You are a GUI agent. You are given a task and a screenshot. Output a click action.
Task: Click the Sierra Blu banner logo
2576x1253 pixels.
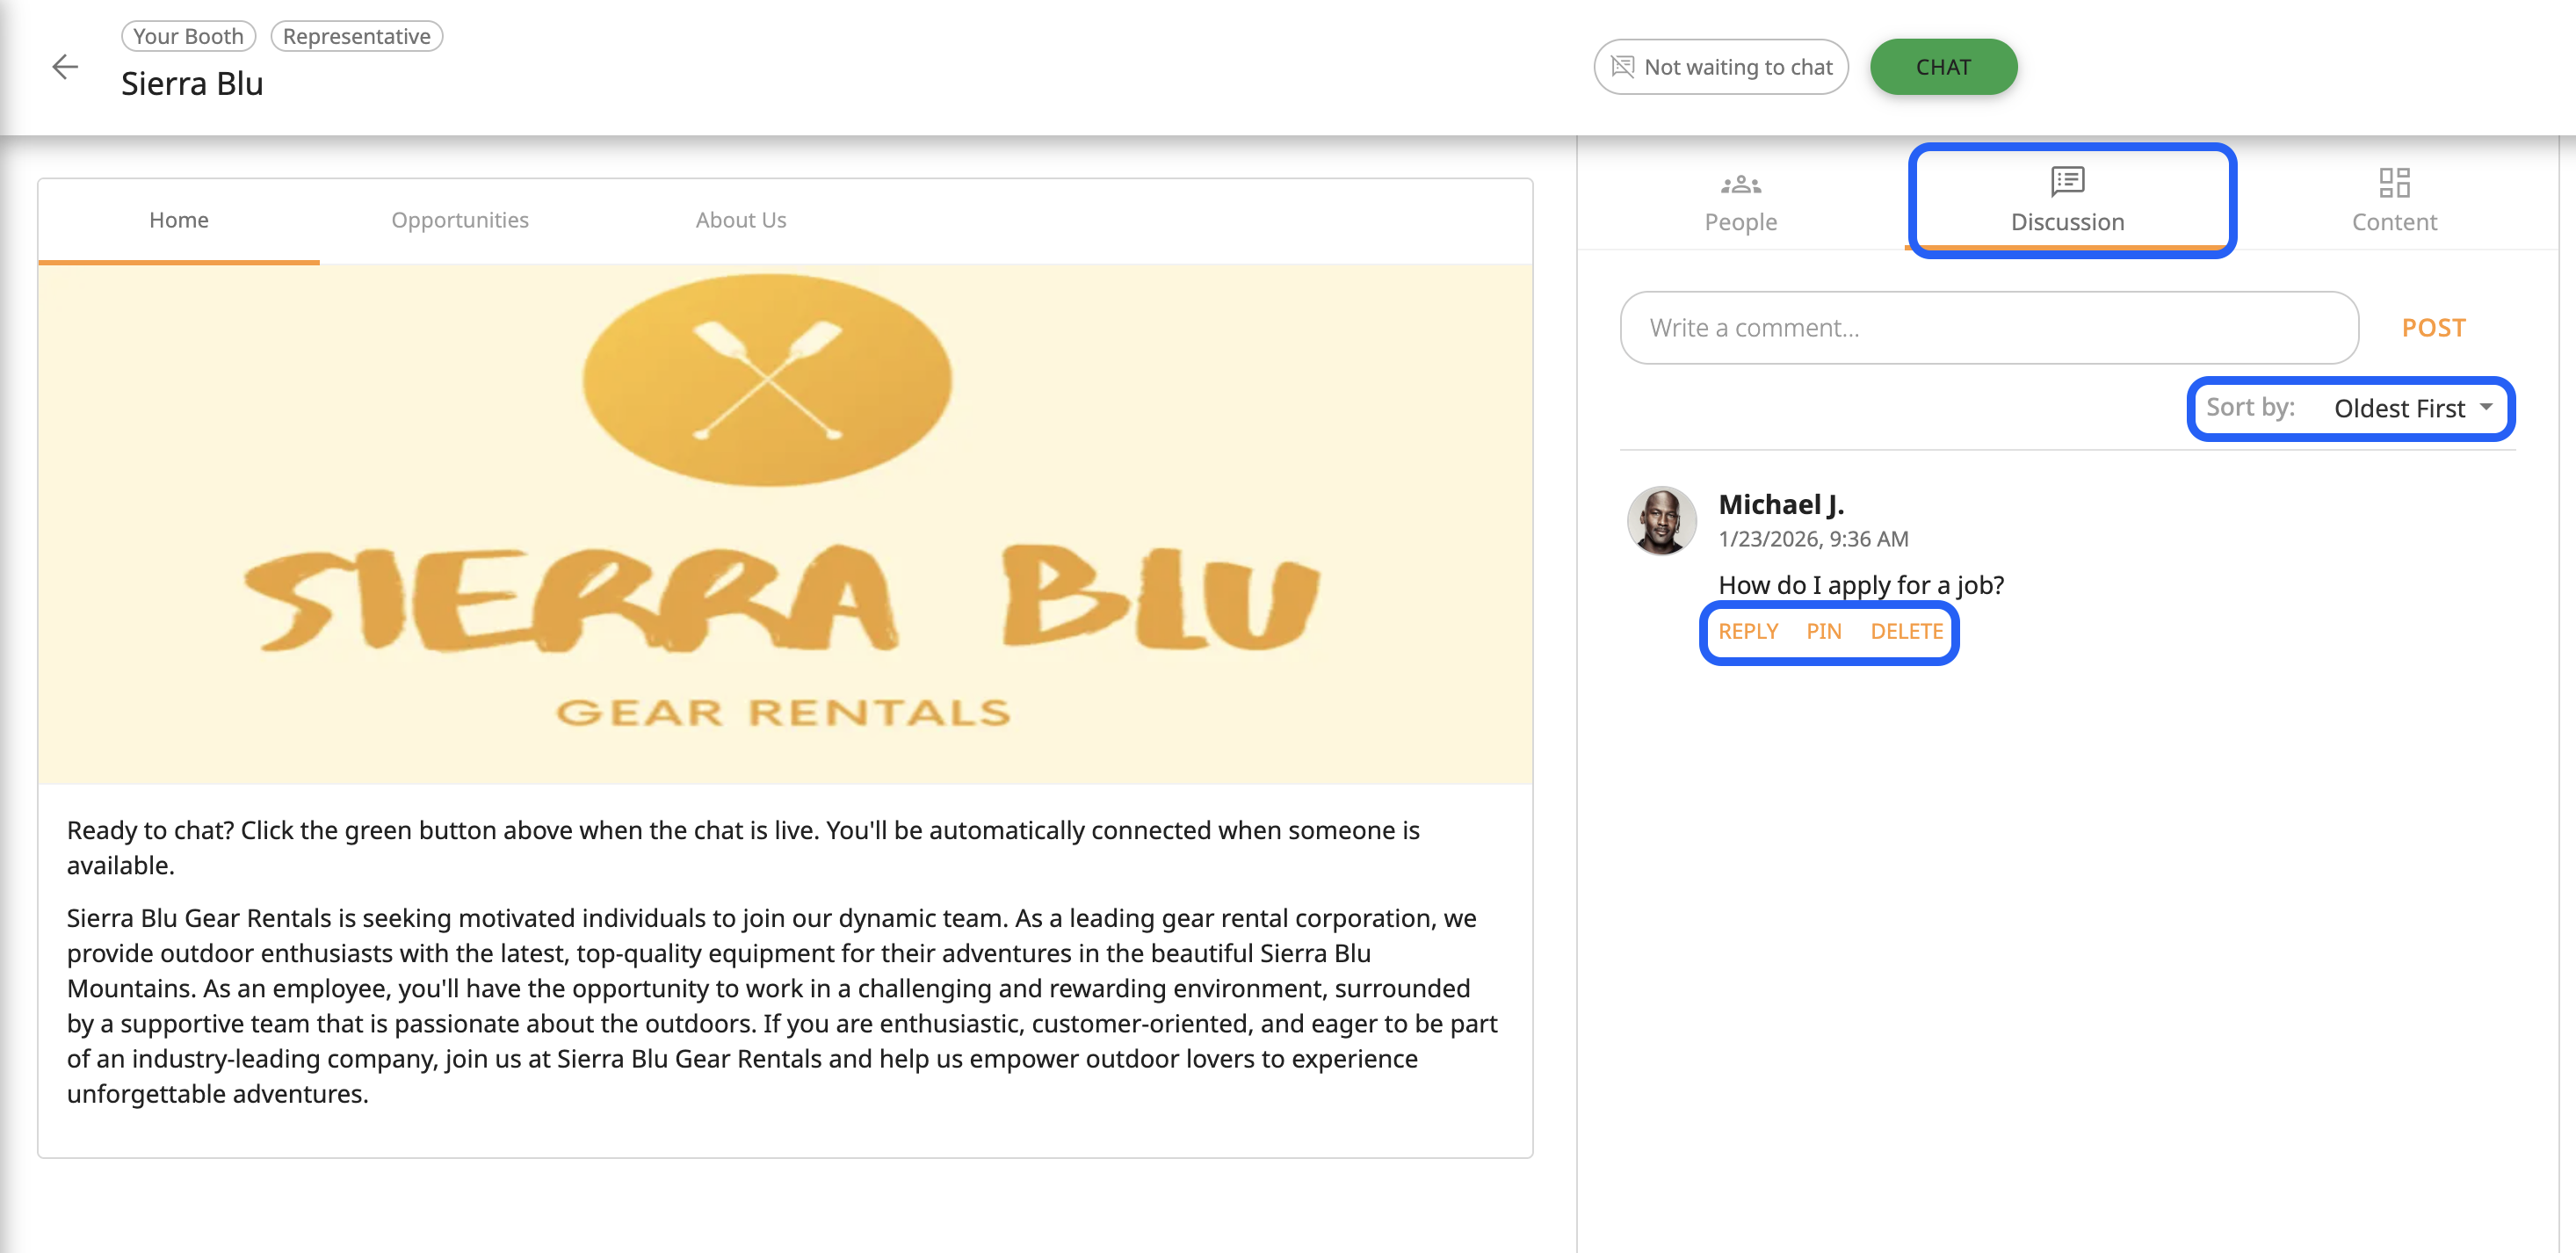784,523
